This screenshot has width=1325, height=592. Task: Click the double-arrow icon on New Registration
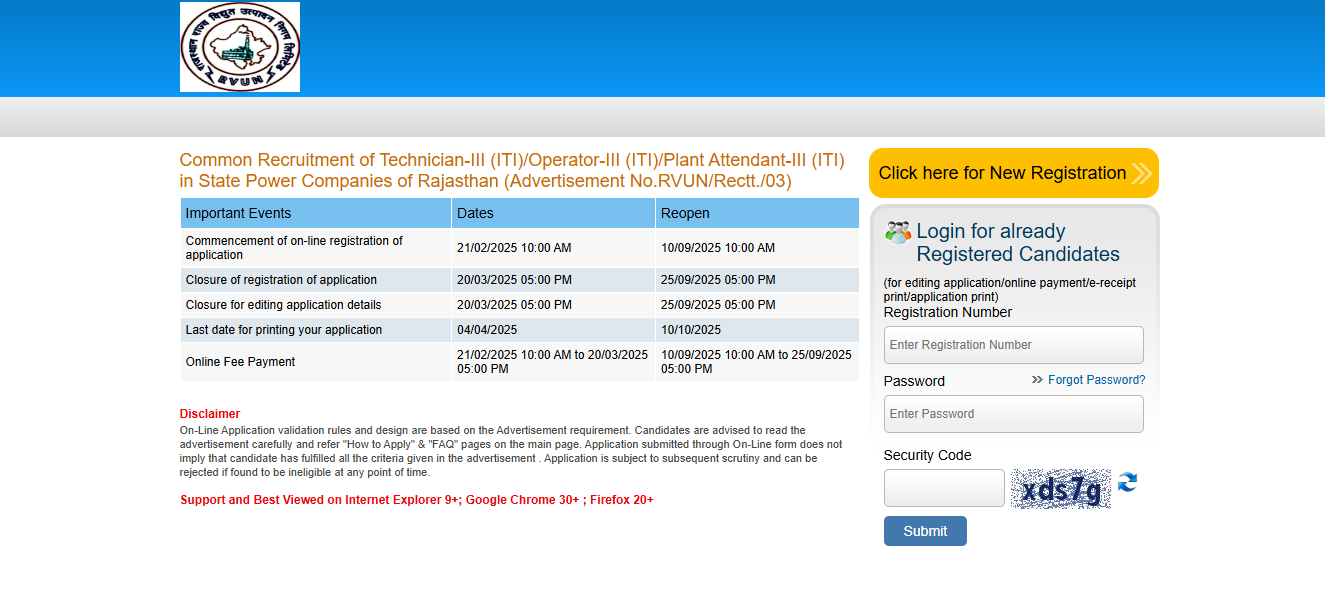tap(1141, 174)
